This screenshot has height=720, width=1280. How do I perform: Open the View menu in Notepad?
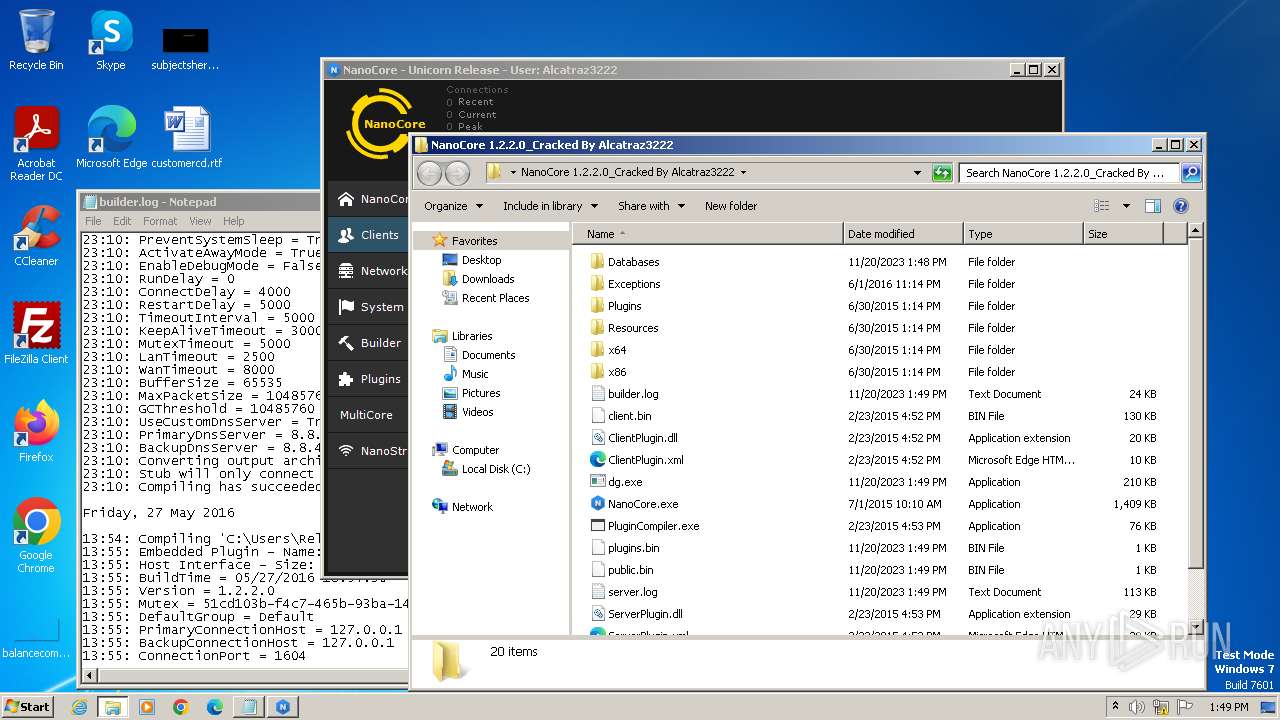click(200, 221)
